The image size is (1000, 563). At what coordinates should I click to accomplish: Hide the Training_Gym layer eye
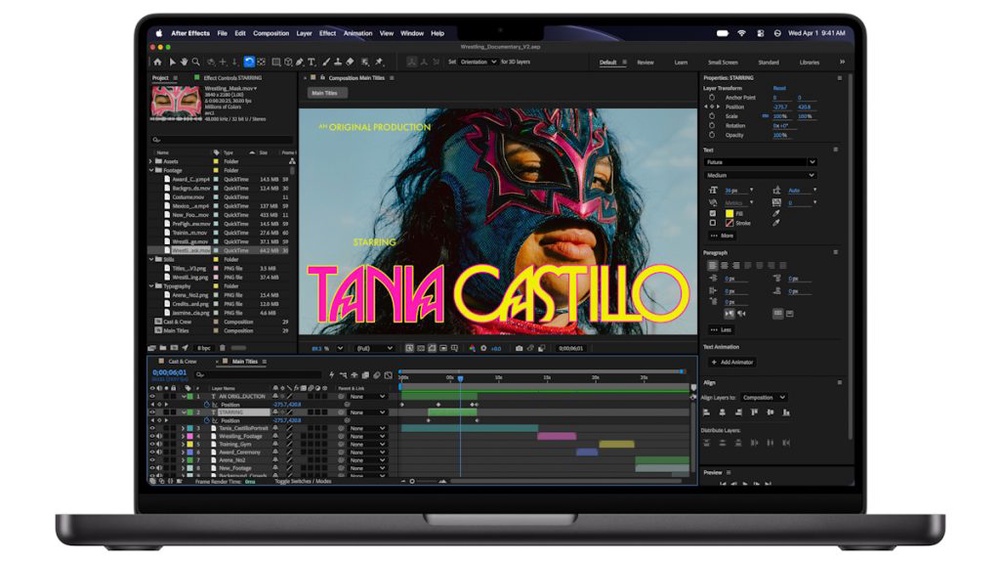(152, 444)
